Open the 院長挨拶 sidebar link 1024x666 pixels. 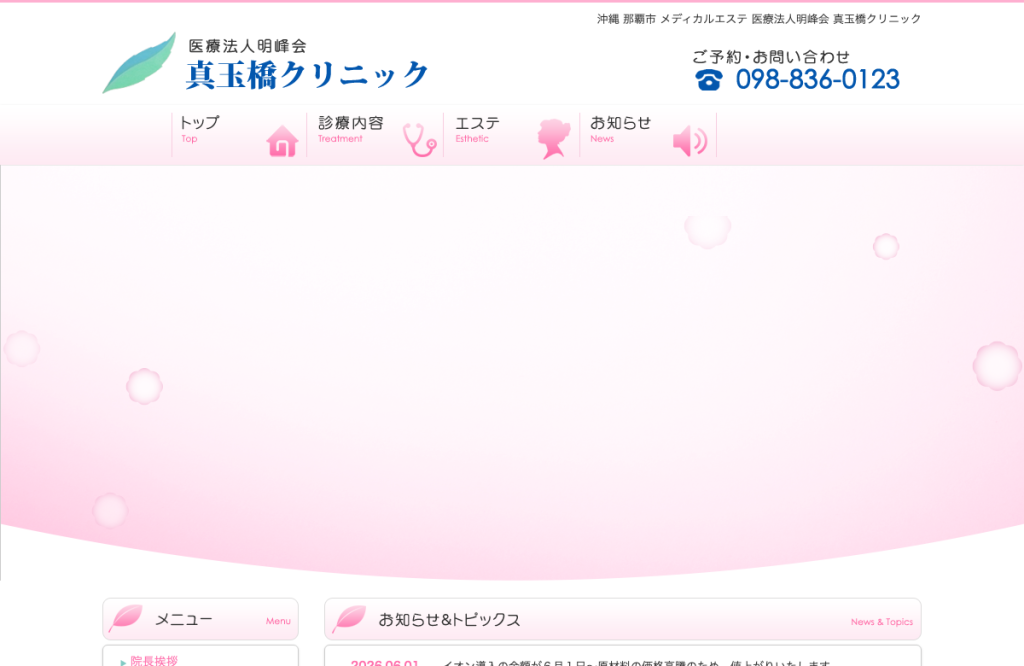coord(154,660)
